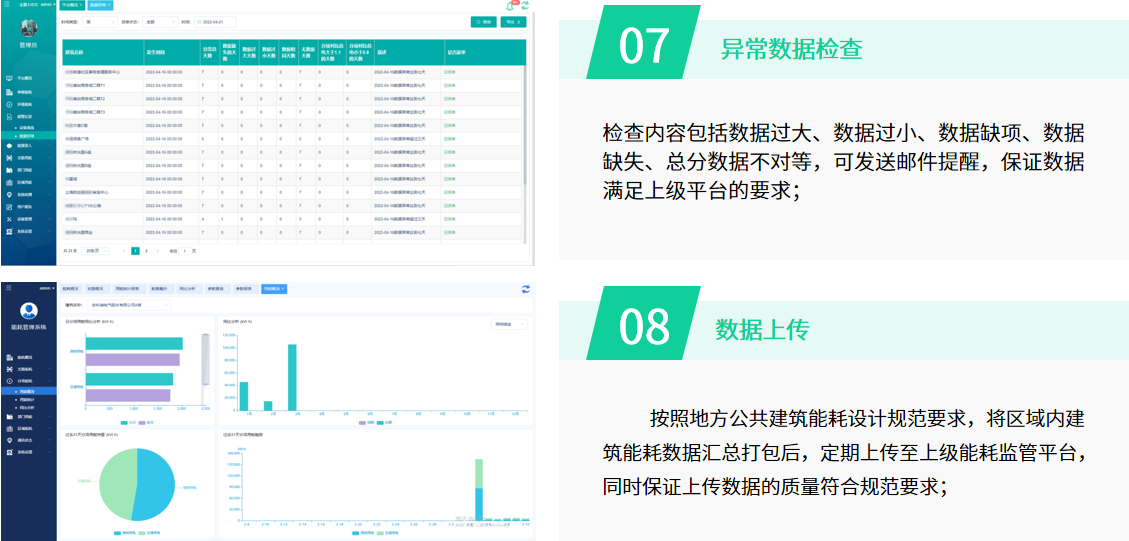Open 设备离线 submenu item
Viewport: 1129px width, 541px height.
[28, 128]
